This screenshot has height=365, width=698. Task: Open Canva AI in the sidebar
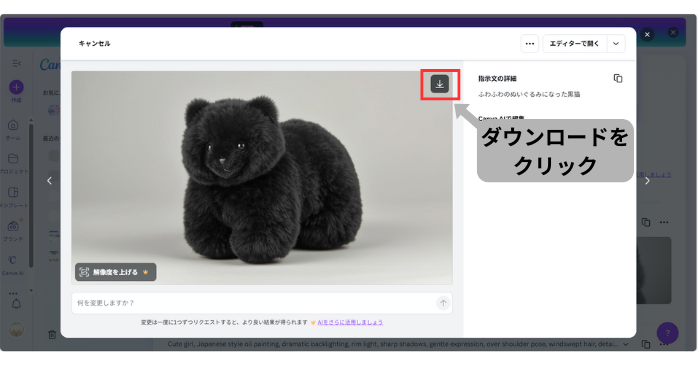tap(12, 265)
